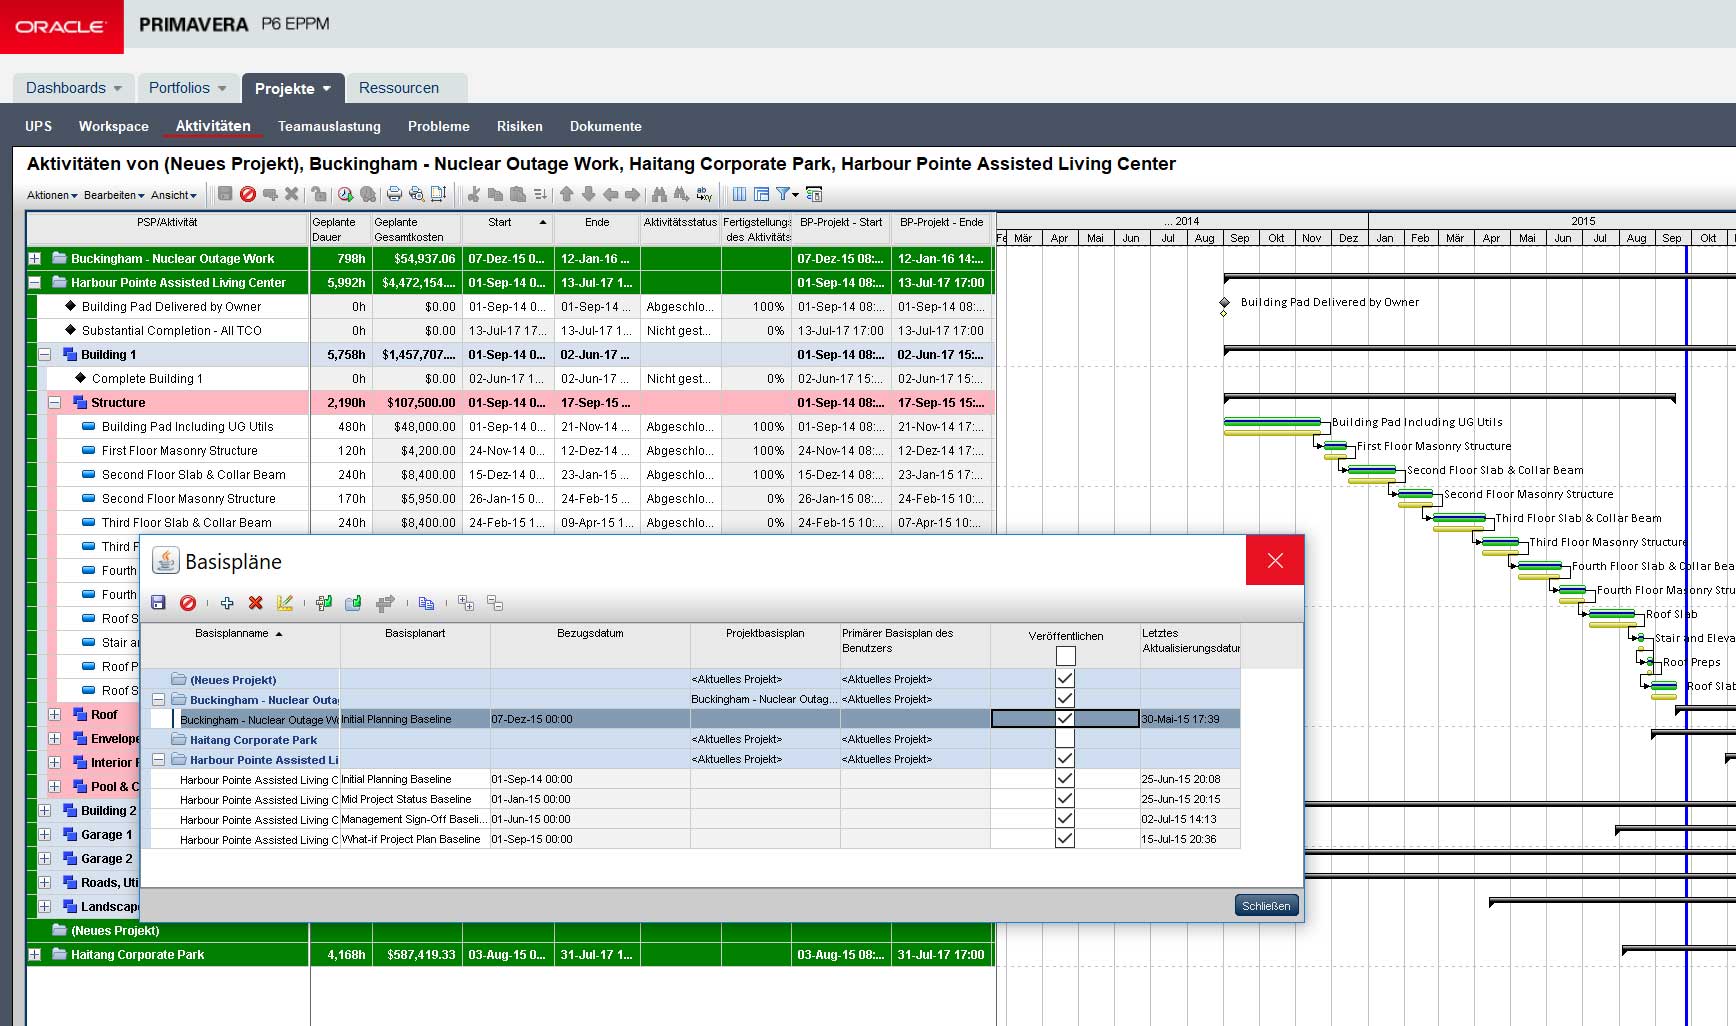Click the binoculars find icon

[x=659, y=194]
